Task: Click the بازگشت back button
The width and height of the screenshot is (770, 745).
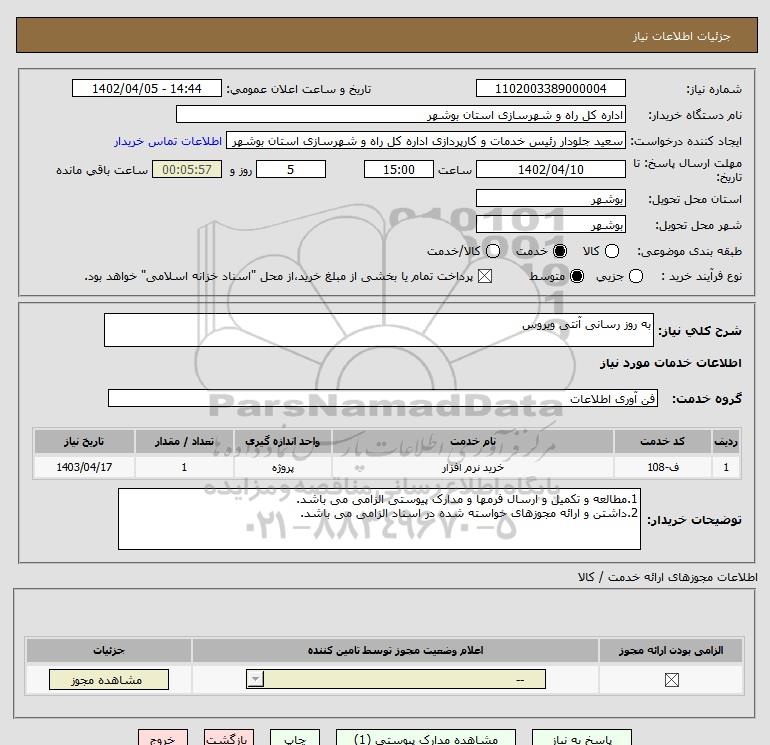Action: tap(229, 738)
